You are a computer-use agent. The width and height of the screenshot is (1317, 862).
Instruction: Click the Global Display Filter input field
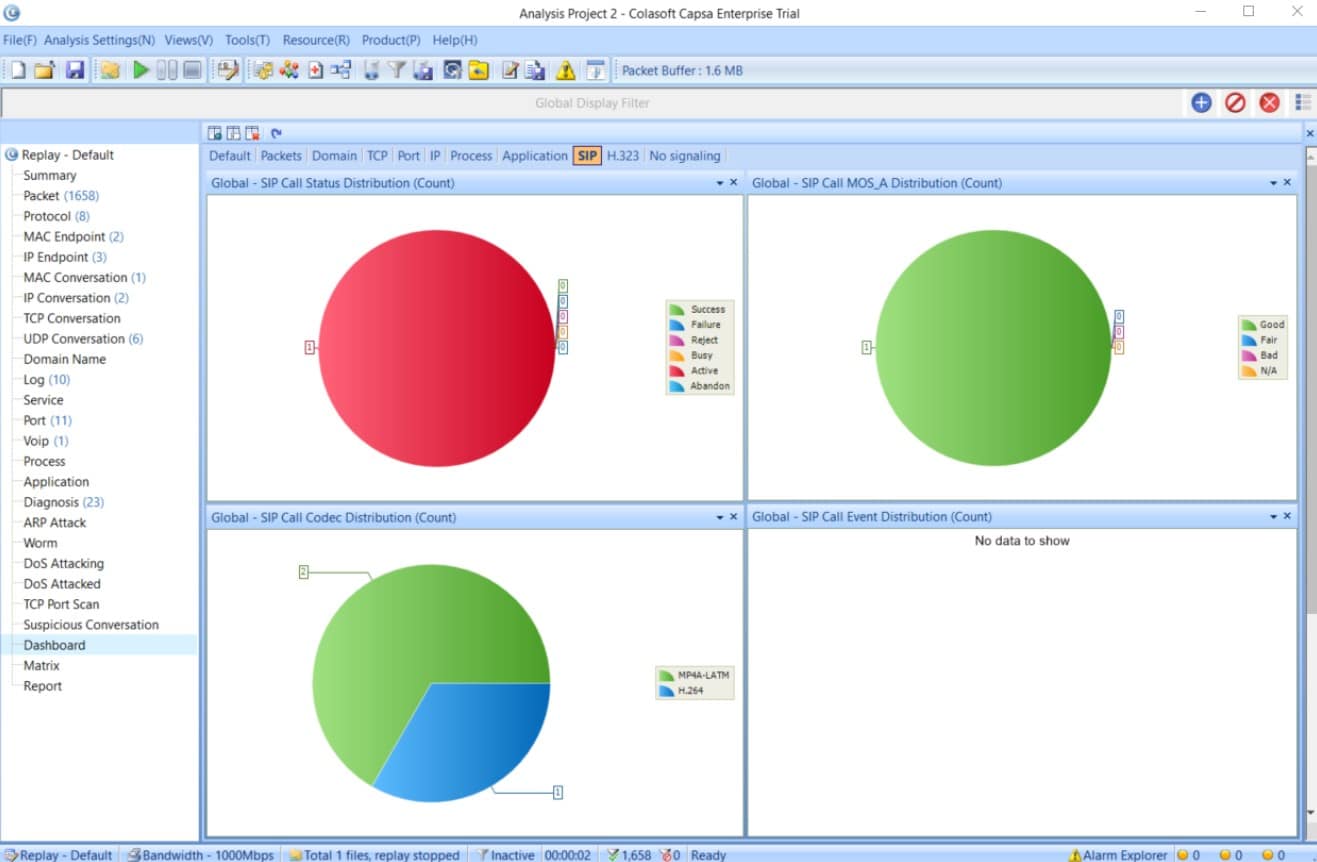[592, 102]
